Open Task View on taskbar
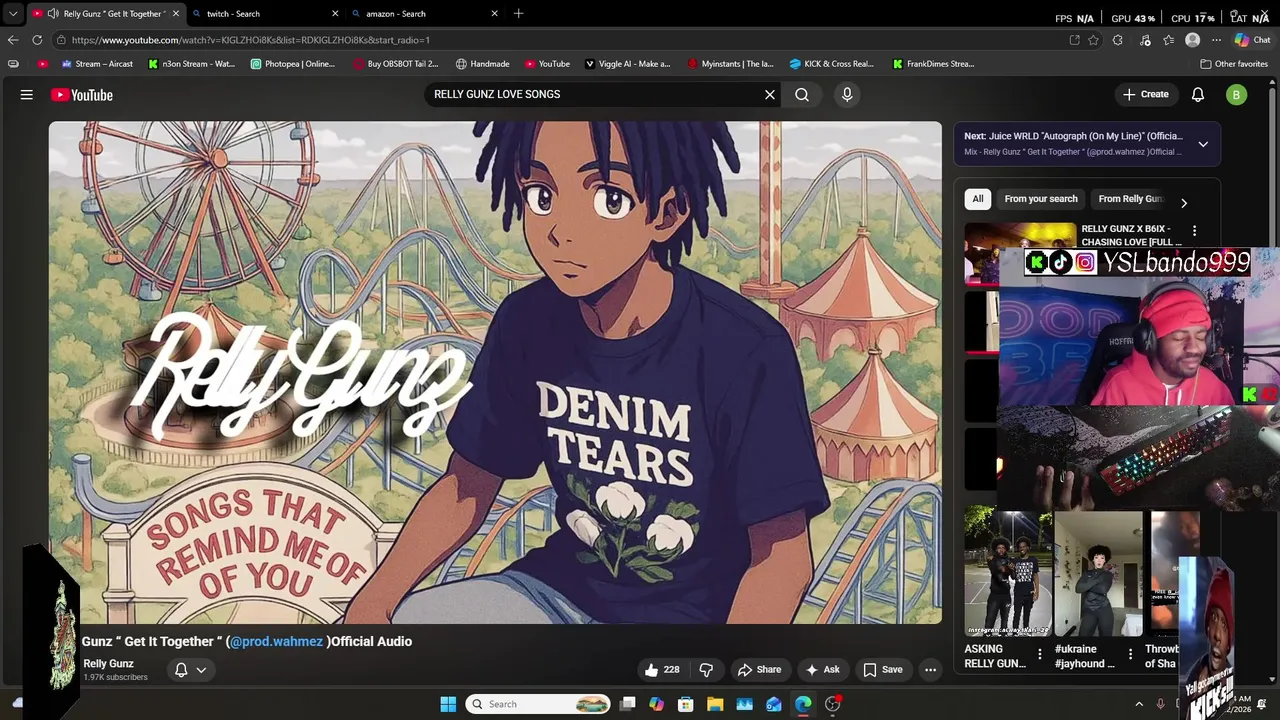Viewport: 1280px width, 720px height. tap(627, 704)
